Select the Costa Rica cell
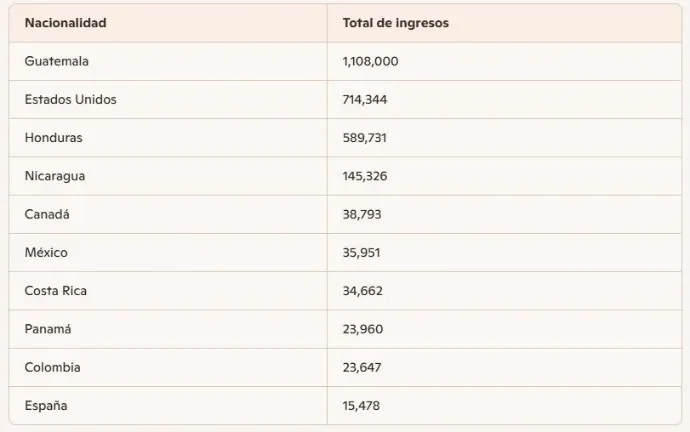The width and height of the screenshot is (690, 432). coord(55,291)
